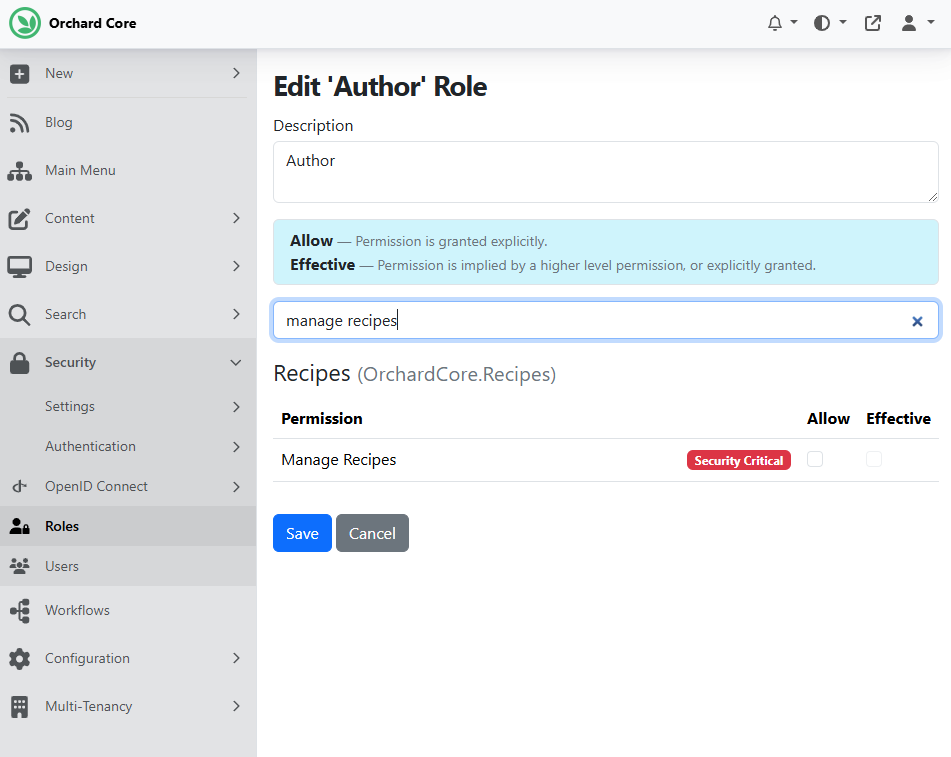951x757 pixels.
Task: Click the Permission column header
Action: point(322,419)
